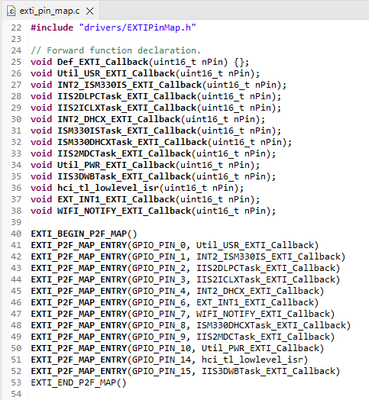The height and width of the screenshot is (400, 369).
Task: Click the GPIO_PIN_2 map entry line
Action: pyautogui.click(x=185, y=268)
